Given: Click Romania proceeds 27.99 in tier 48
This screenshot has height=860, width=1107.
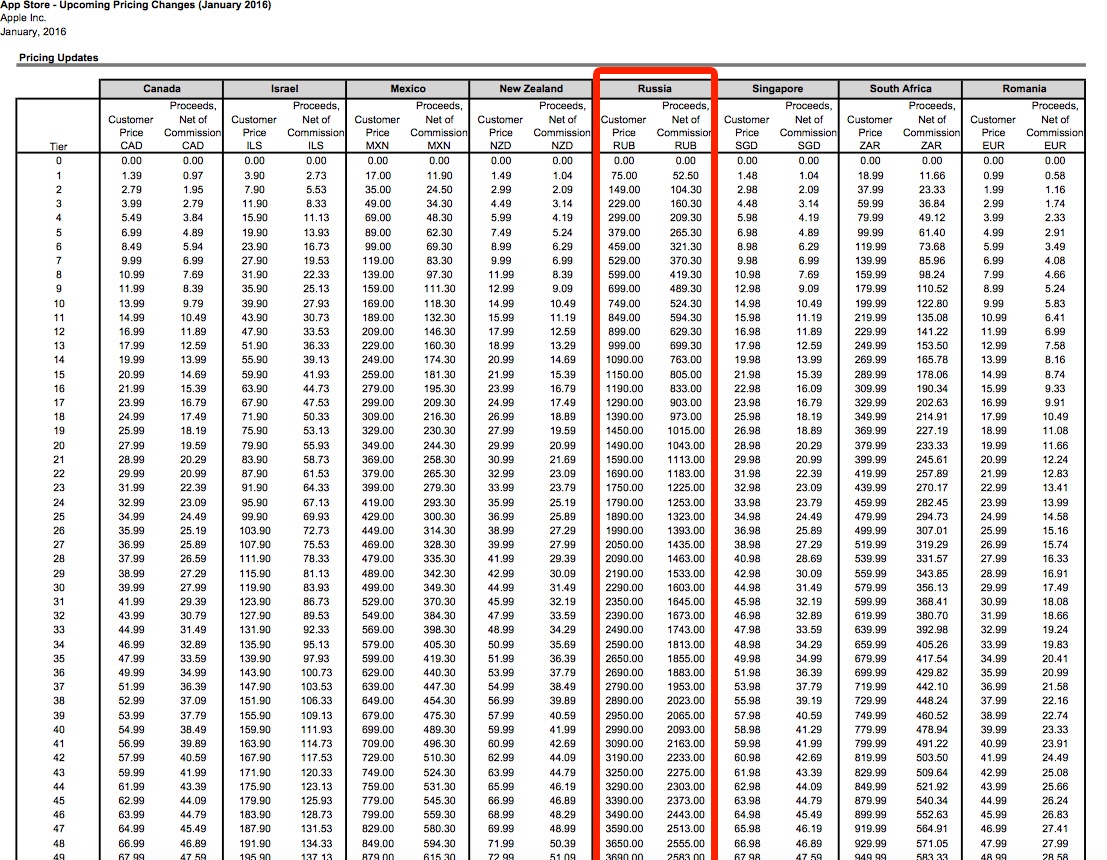Looking at the screenshot, I should (x=1055, y=844).
